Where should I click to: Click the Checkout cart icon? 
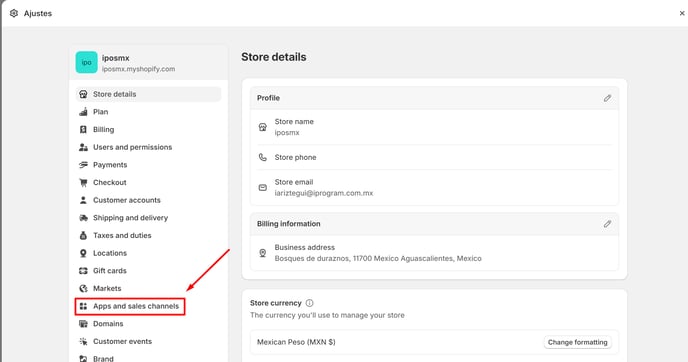(83, 183)
